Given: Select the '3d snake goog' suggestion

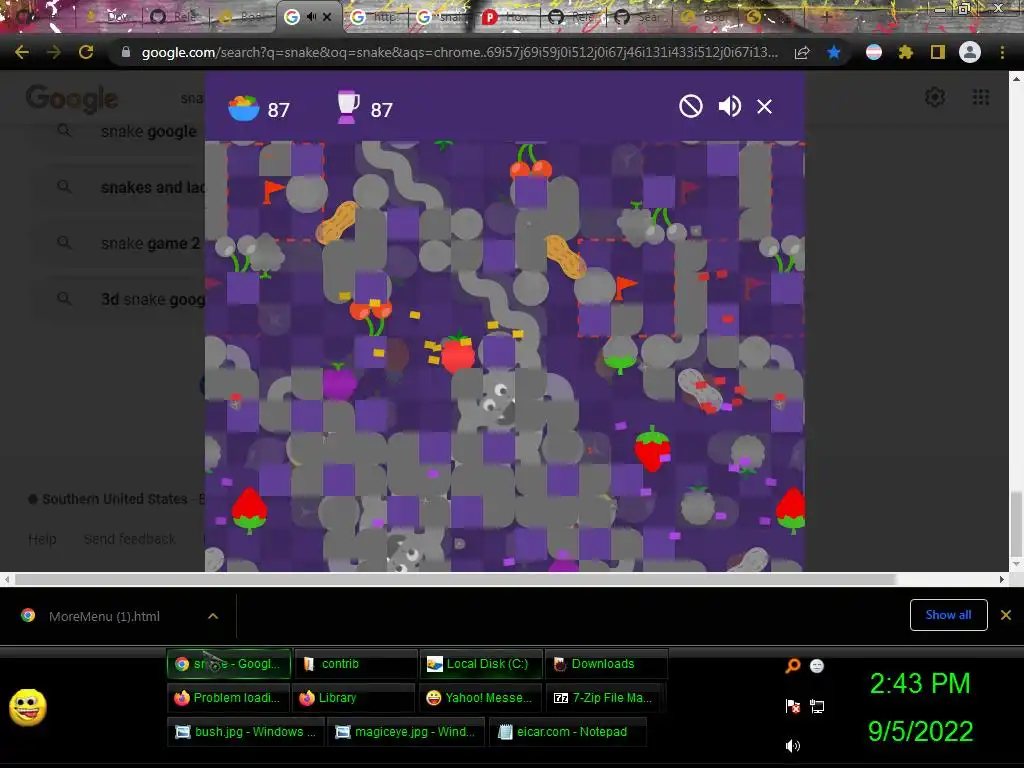Looking at the screenshot, I should pos(153,299).
